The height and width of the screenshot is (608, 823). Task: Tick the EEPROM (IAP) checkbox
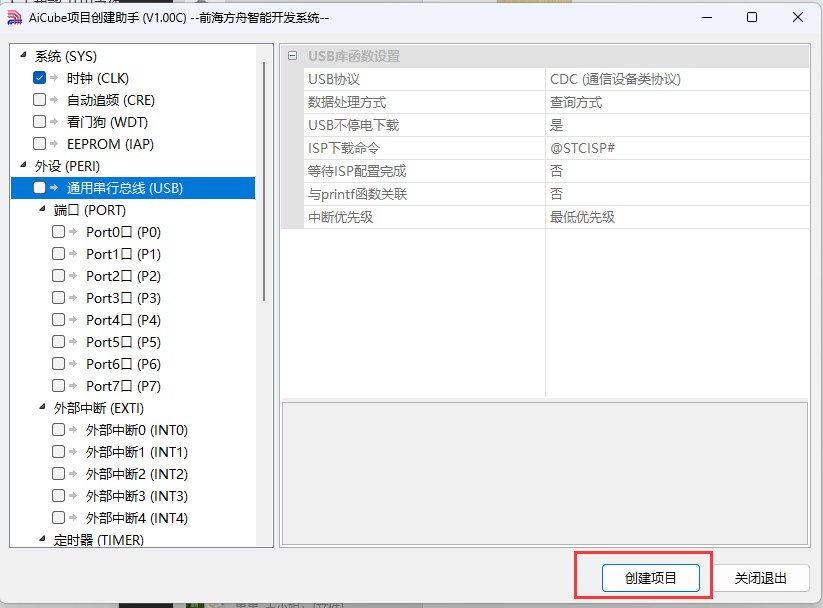click(39, 144)
